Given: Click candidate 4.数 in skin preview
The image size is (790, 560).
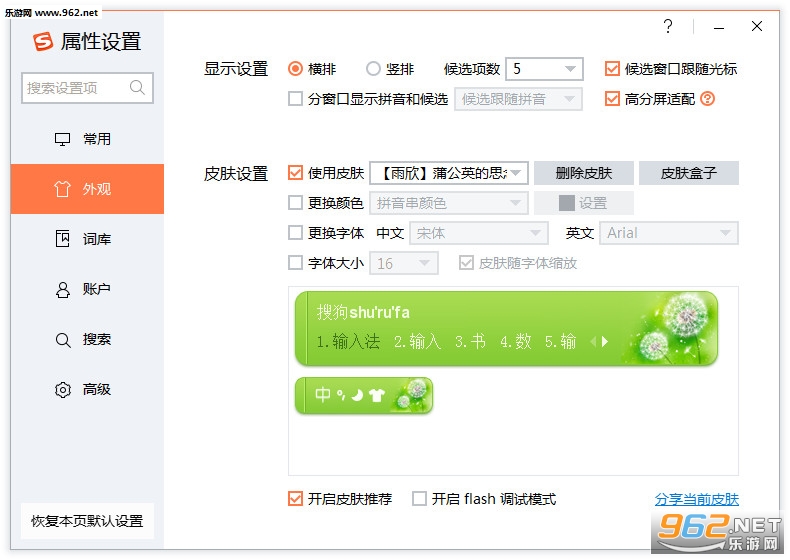Looking at the screenshot, I should tap(515, 341).
